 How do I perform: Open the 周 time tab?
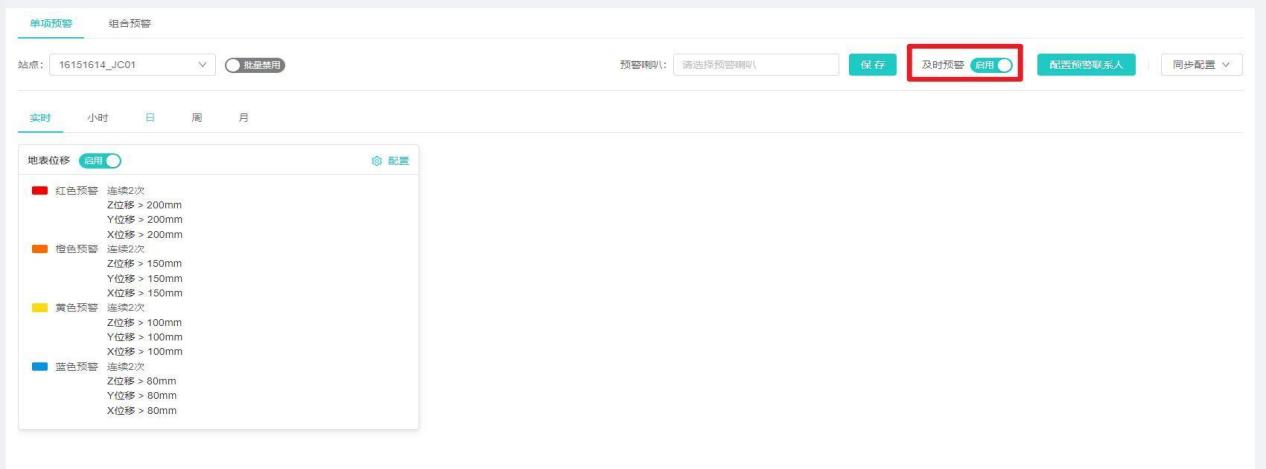pyautogui.click(x=197, y=117)
